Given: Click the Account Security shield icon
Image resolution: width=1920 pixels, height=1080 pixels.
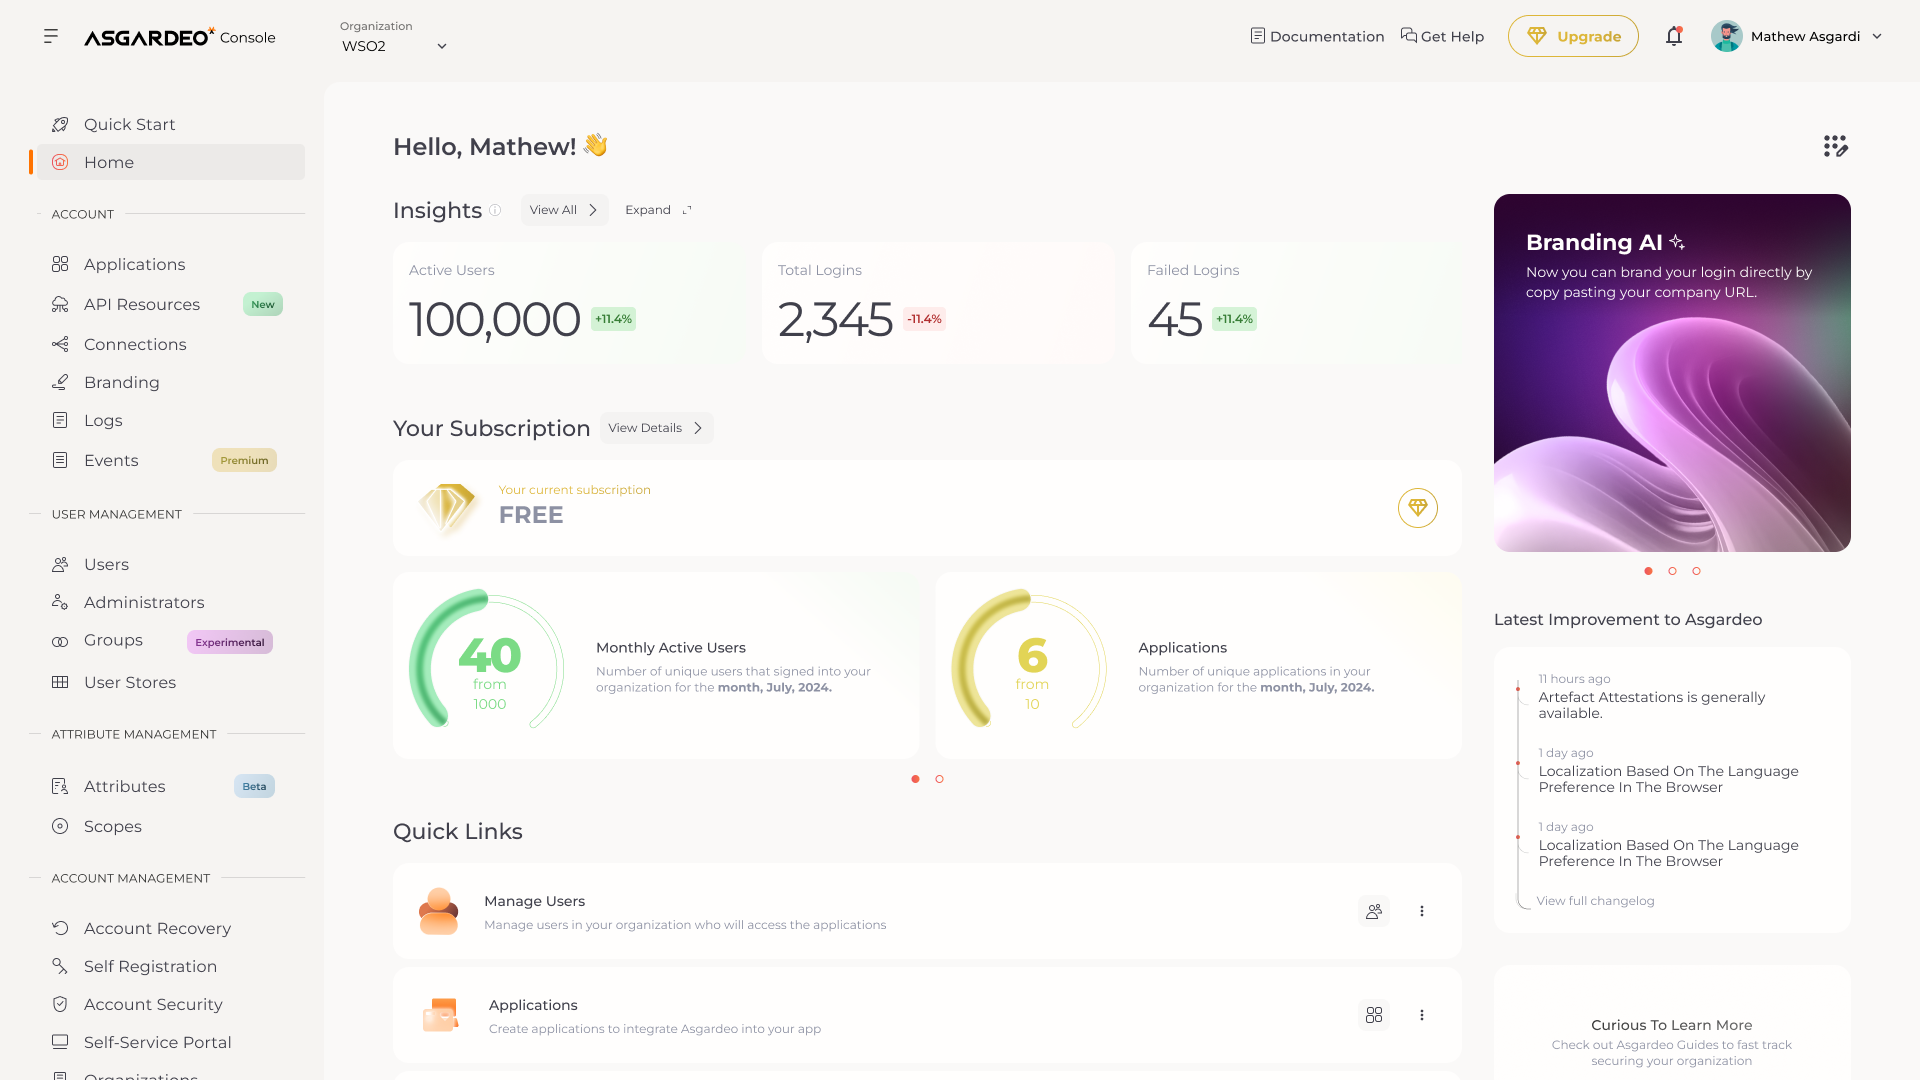Looking at the screenshot, I should pos(60,1005).
